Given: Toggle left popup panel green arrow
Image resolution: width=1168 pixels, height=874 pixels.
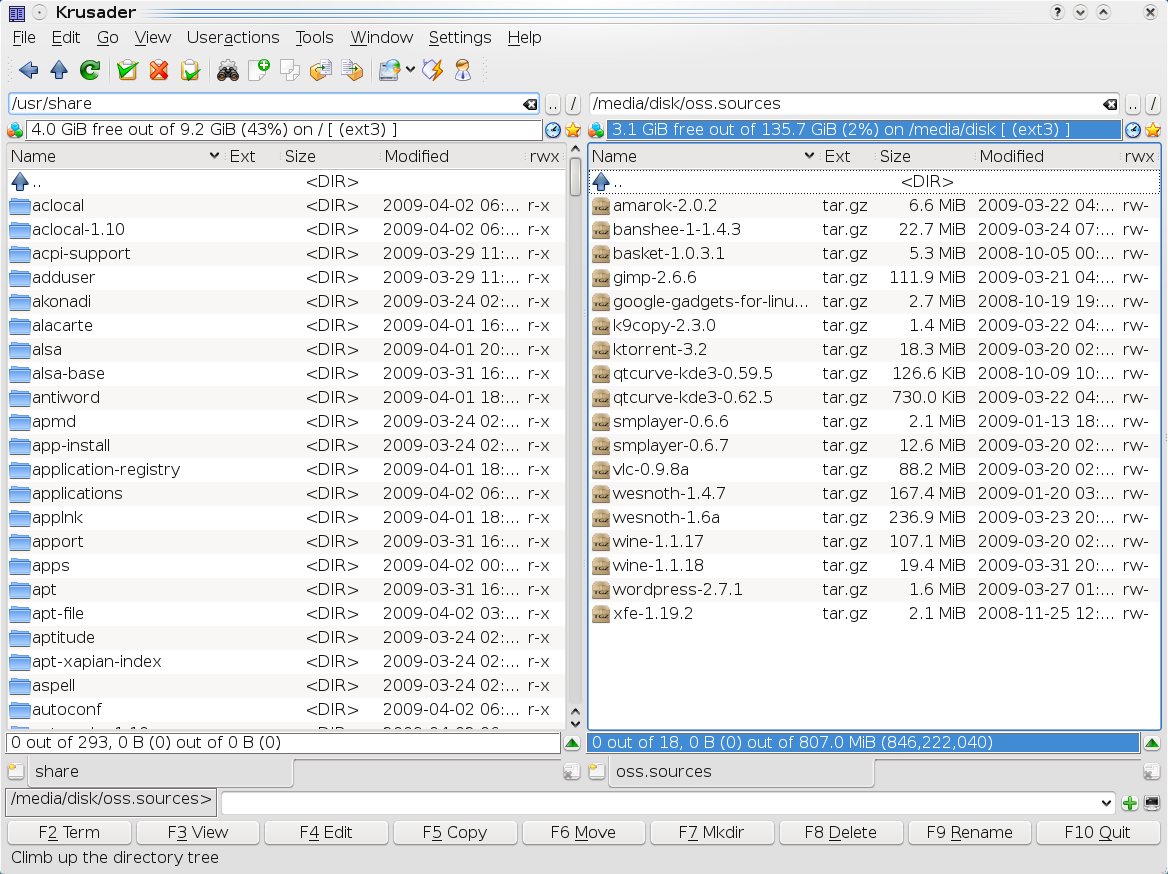Looking at the screenshot, I should tap(572, 743).
